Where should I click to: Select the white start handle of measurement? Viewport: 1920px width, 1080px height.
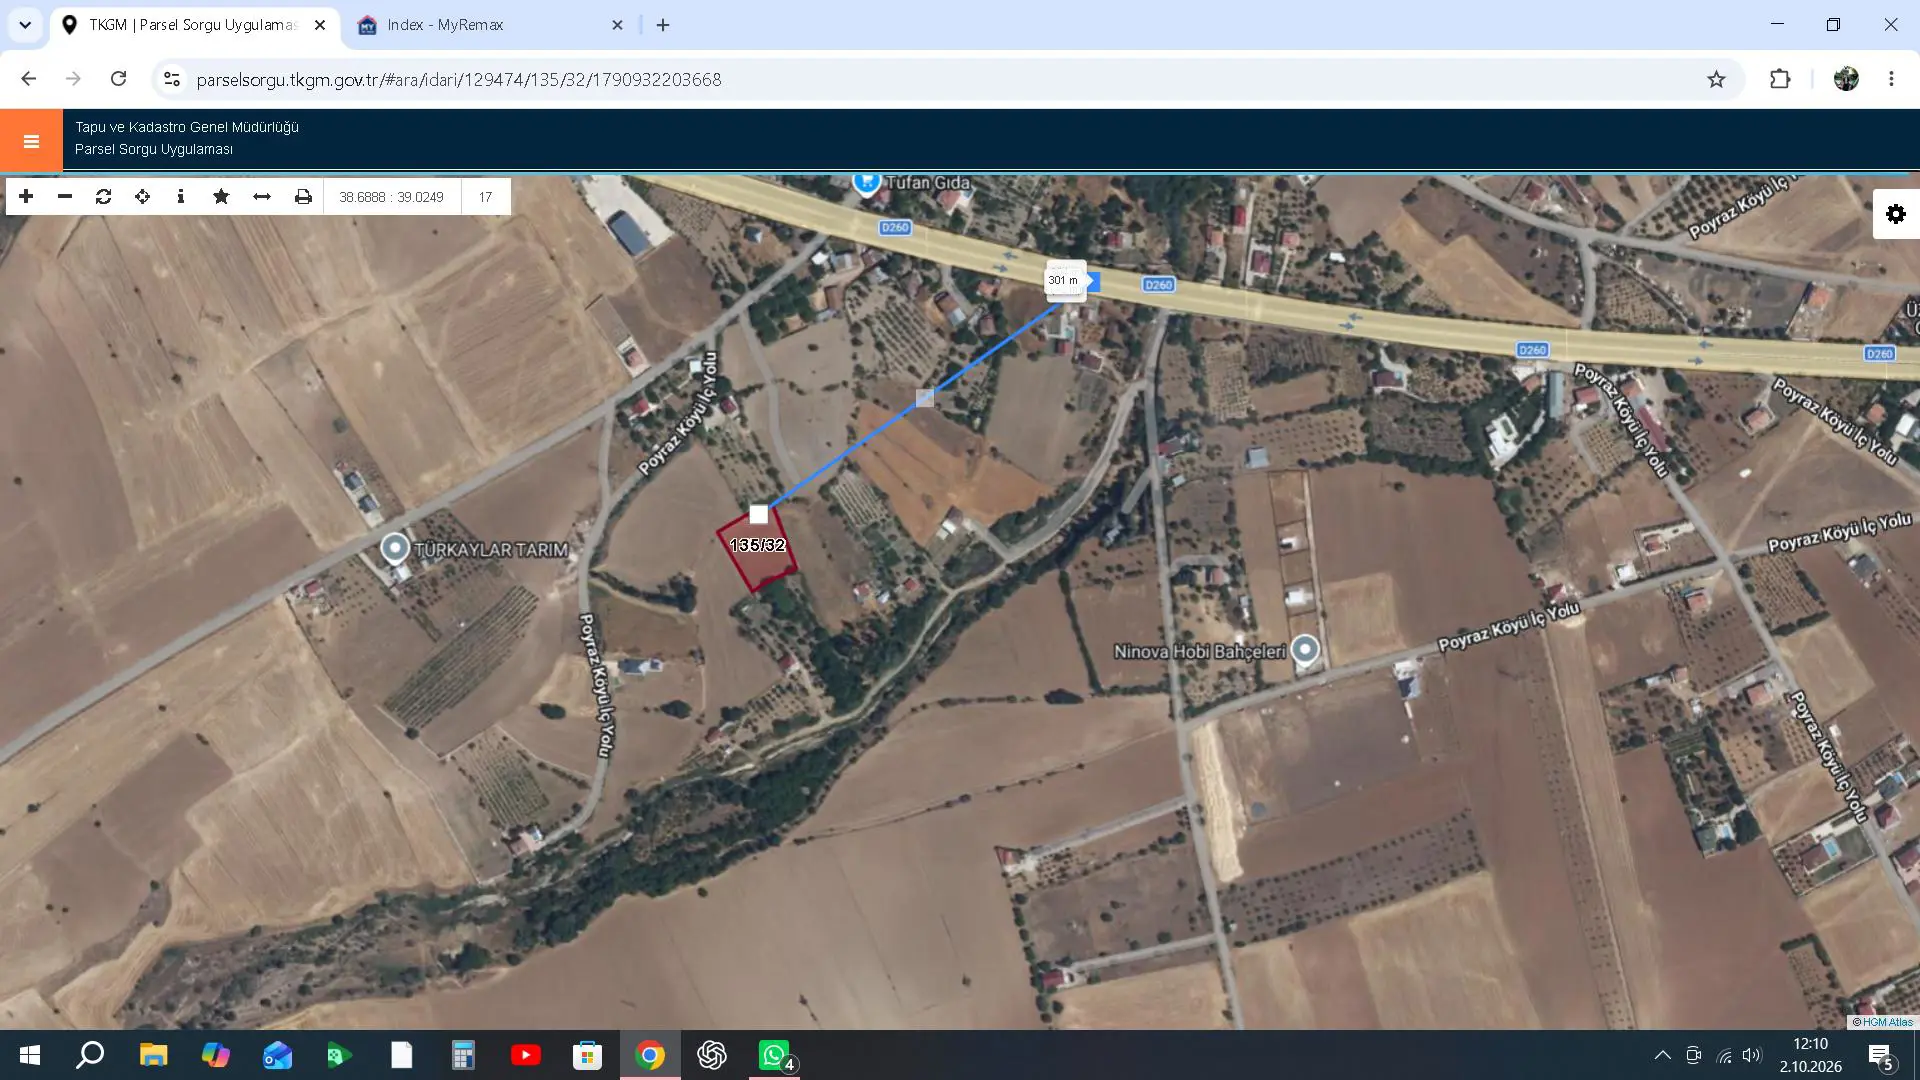click(759, 514)
